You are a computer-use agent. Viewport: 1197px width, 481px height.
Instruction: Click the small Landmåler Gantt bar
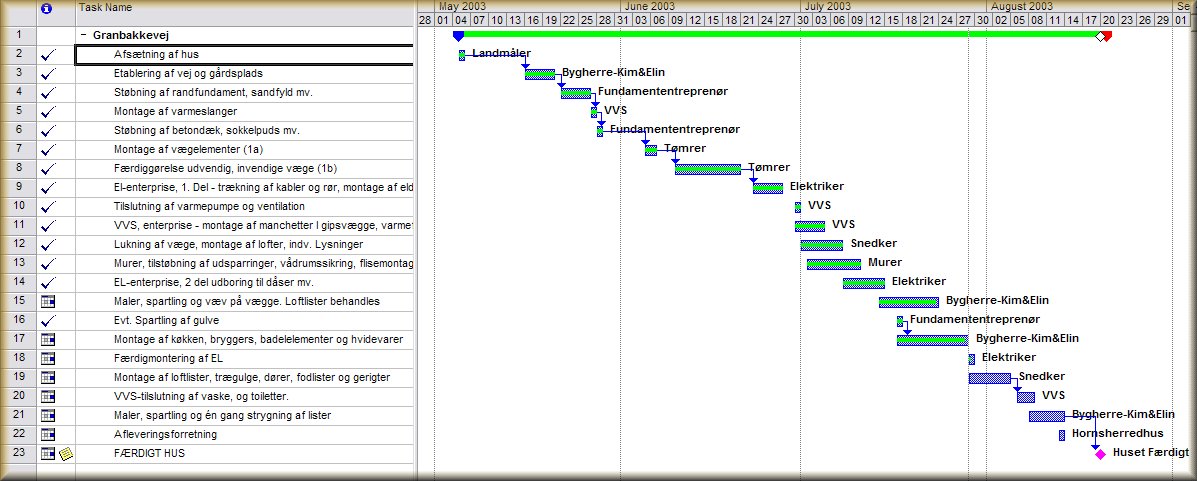point(462,55)
